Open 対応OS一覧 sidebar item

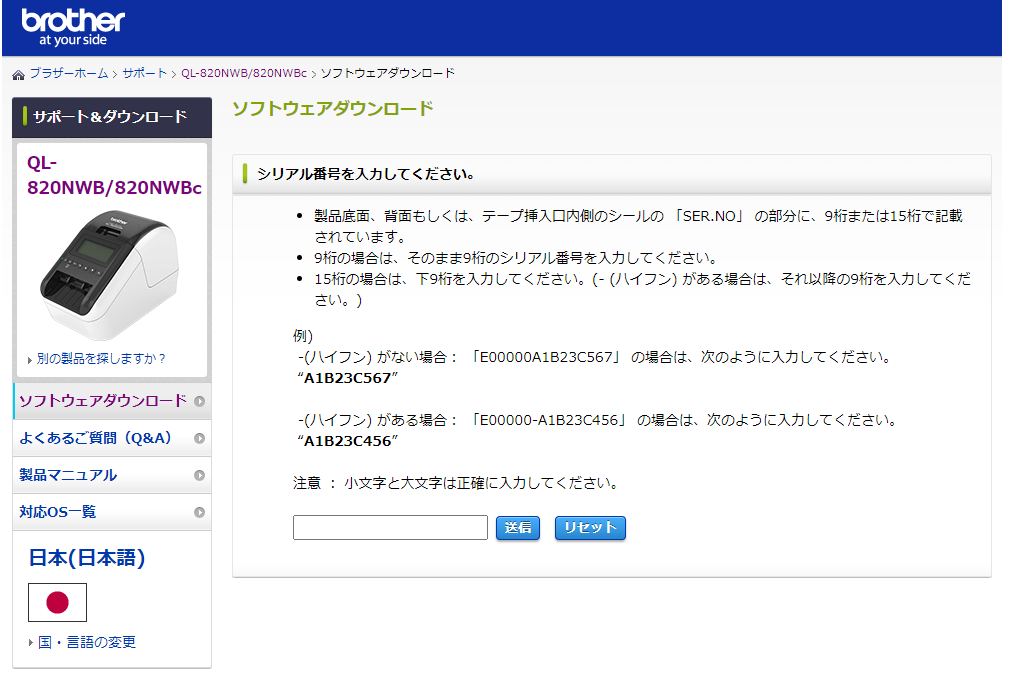58,512
